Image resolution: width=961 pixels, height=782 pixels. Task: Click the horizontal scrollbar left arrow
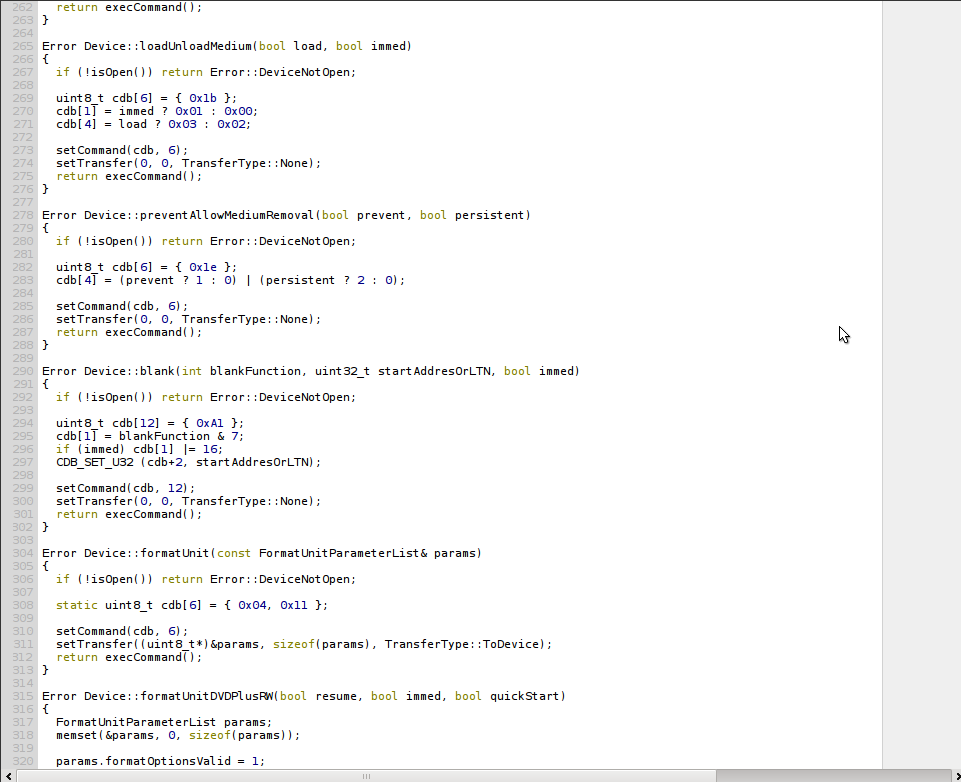(x=8, y=776)
